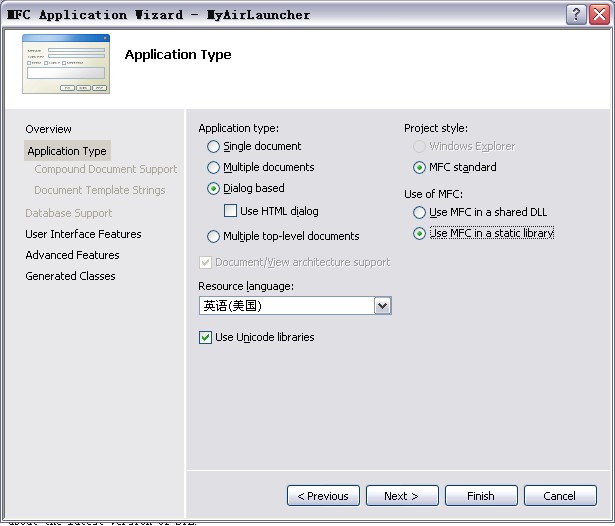Pick Multiple top-level documents option
Screen dimensions: 615x526
(213, 237)
